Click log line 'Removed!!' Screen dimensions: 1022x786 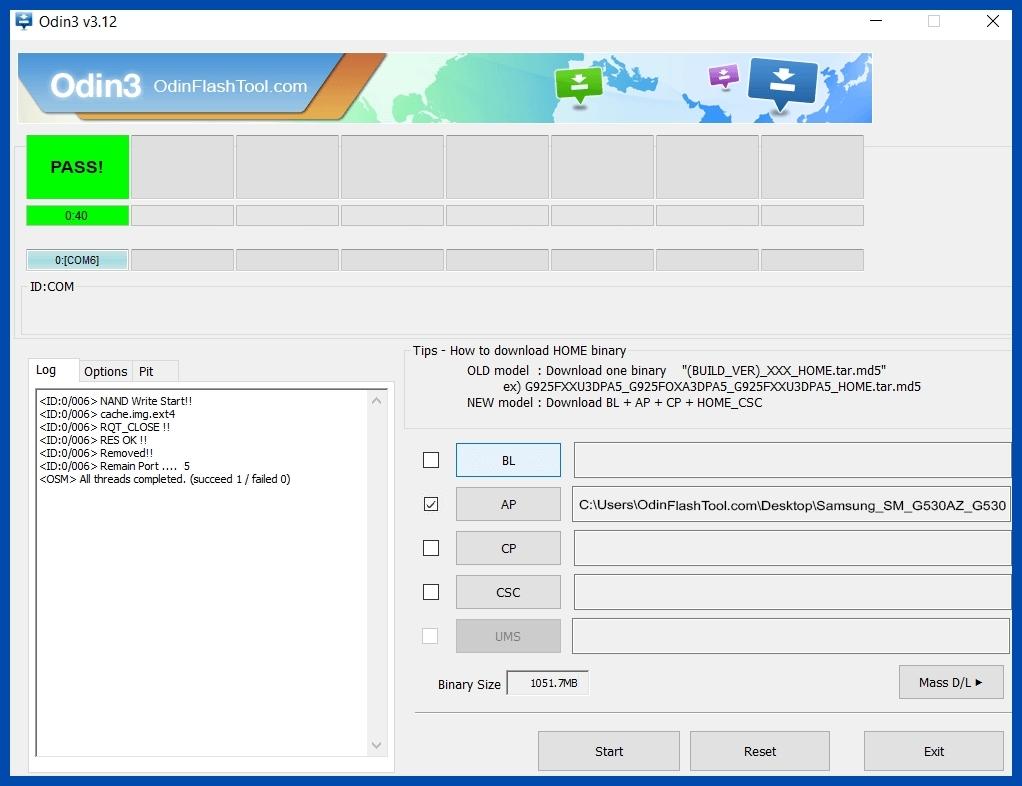[96, 453]
